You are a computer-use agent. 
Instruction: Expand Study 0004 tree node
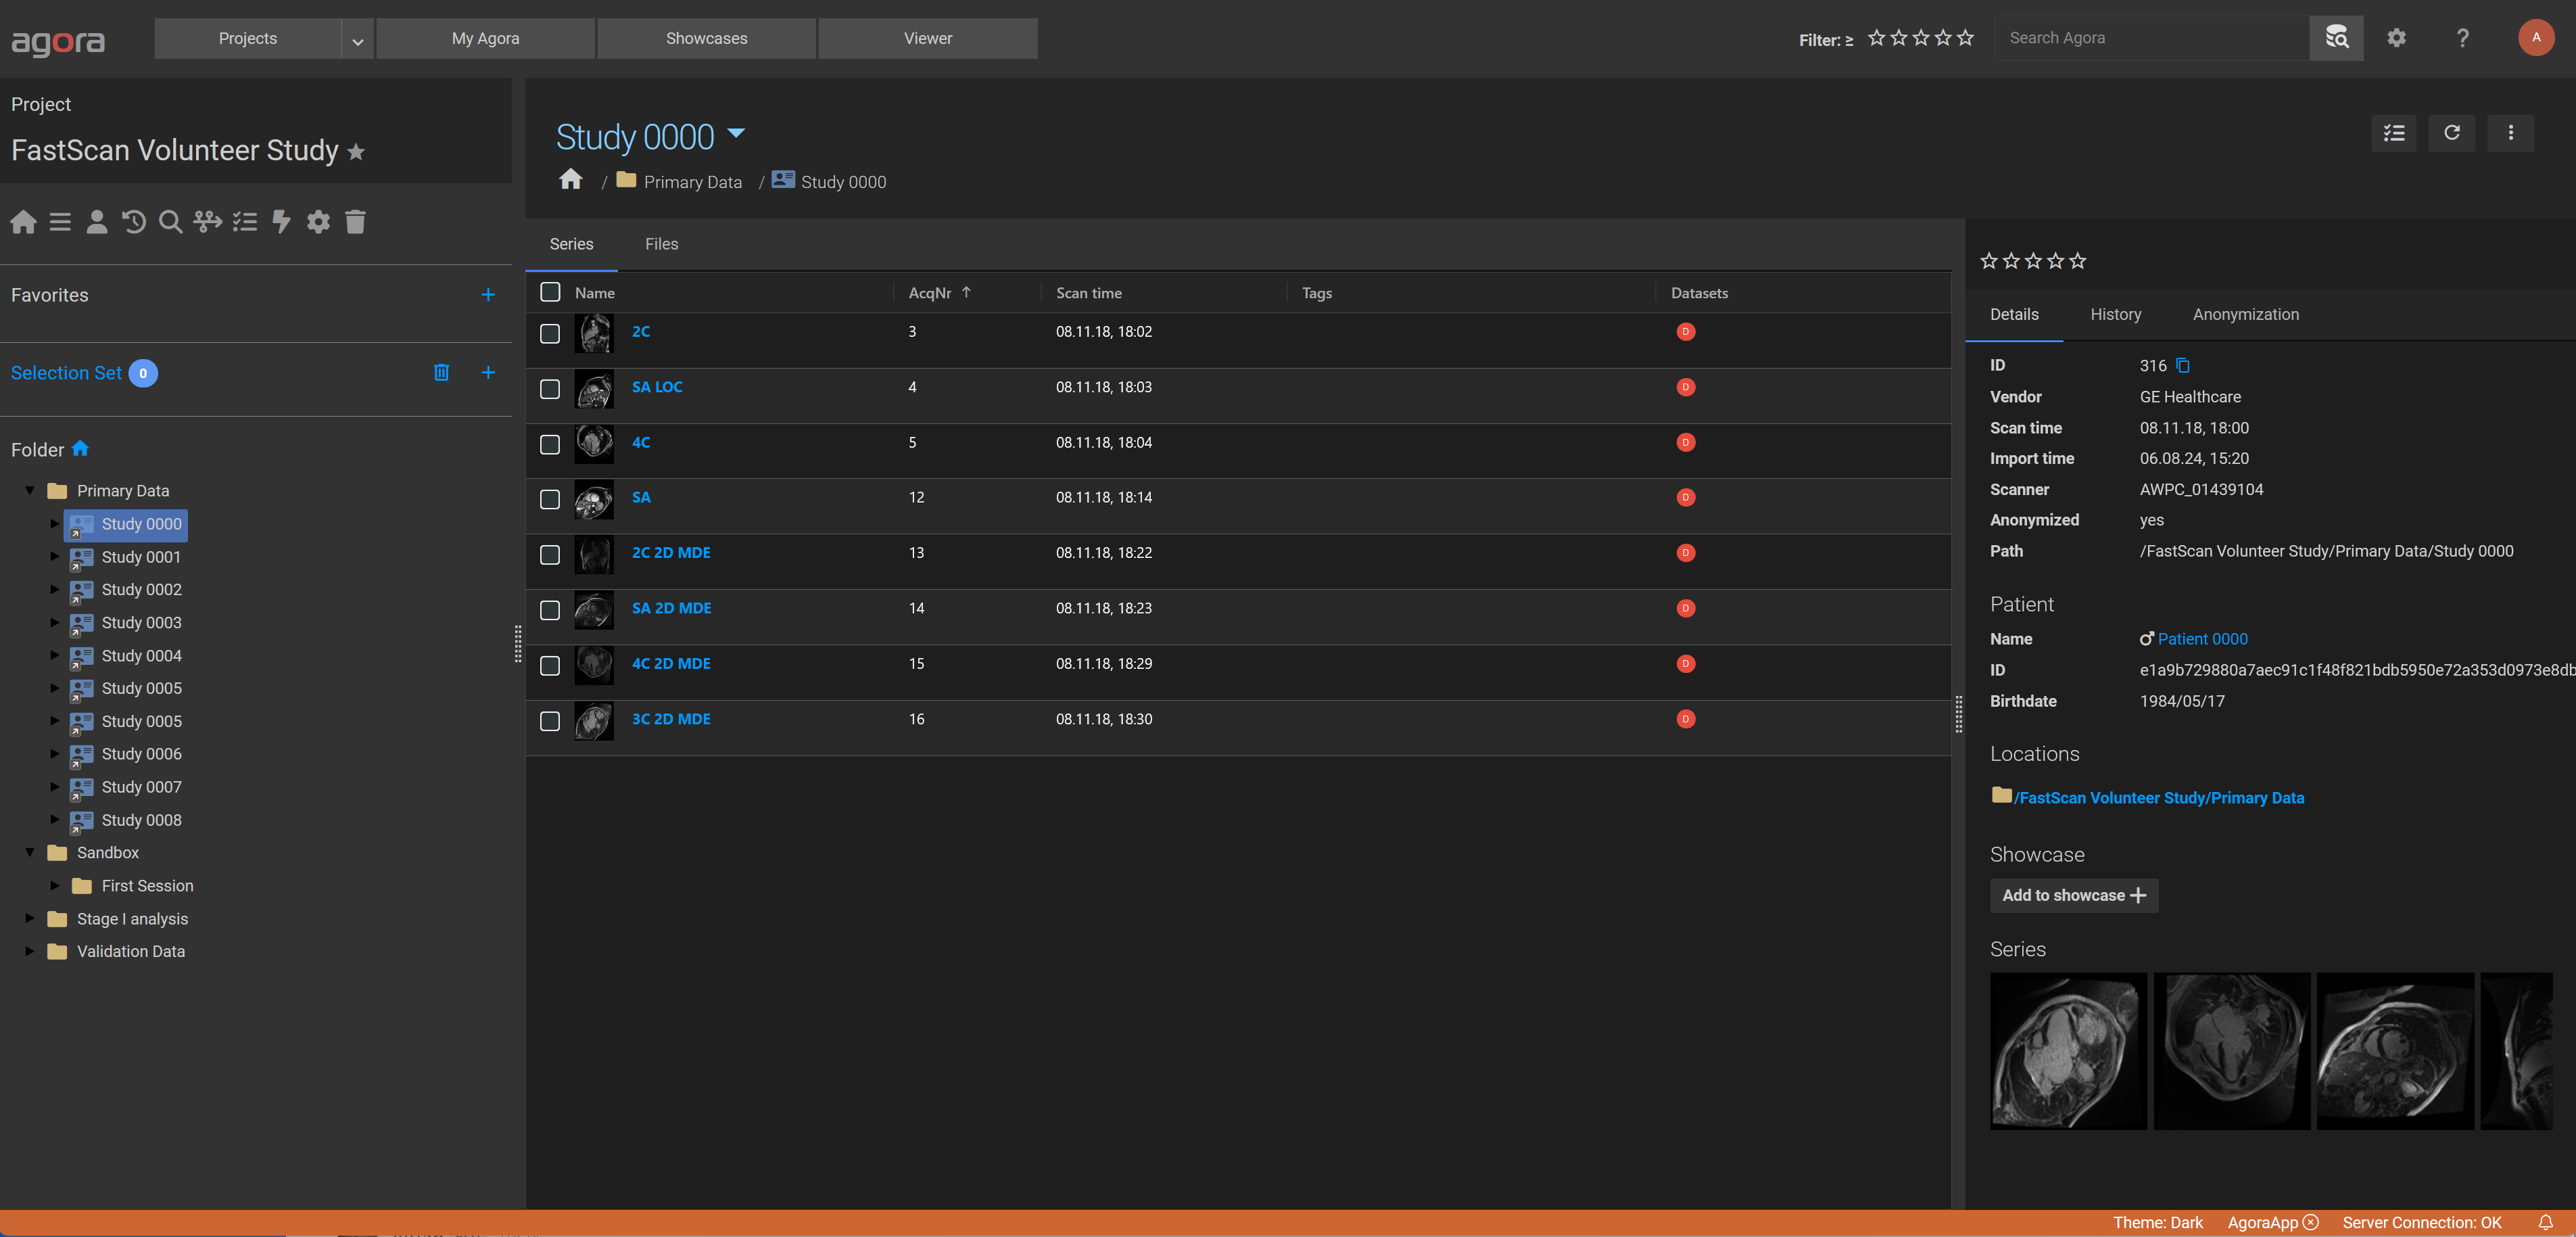coord(55,655)
